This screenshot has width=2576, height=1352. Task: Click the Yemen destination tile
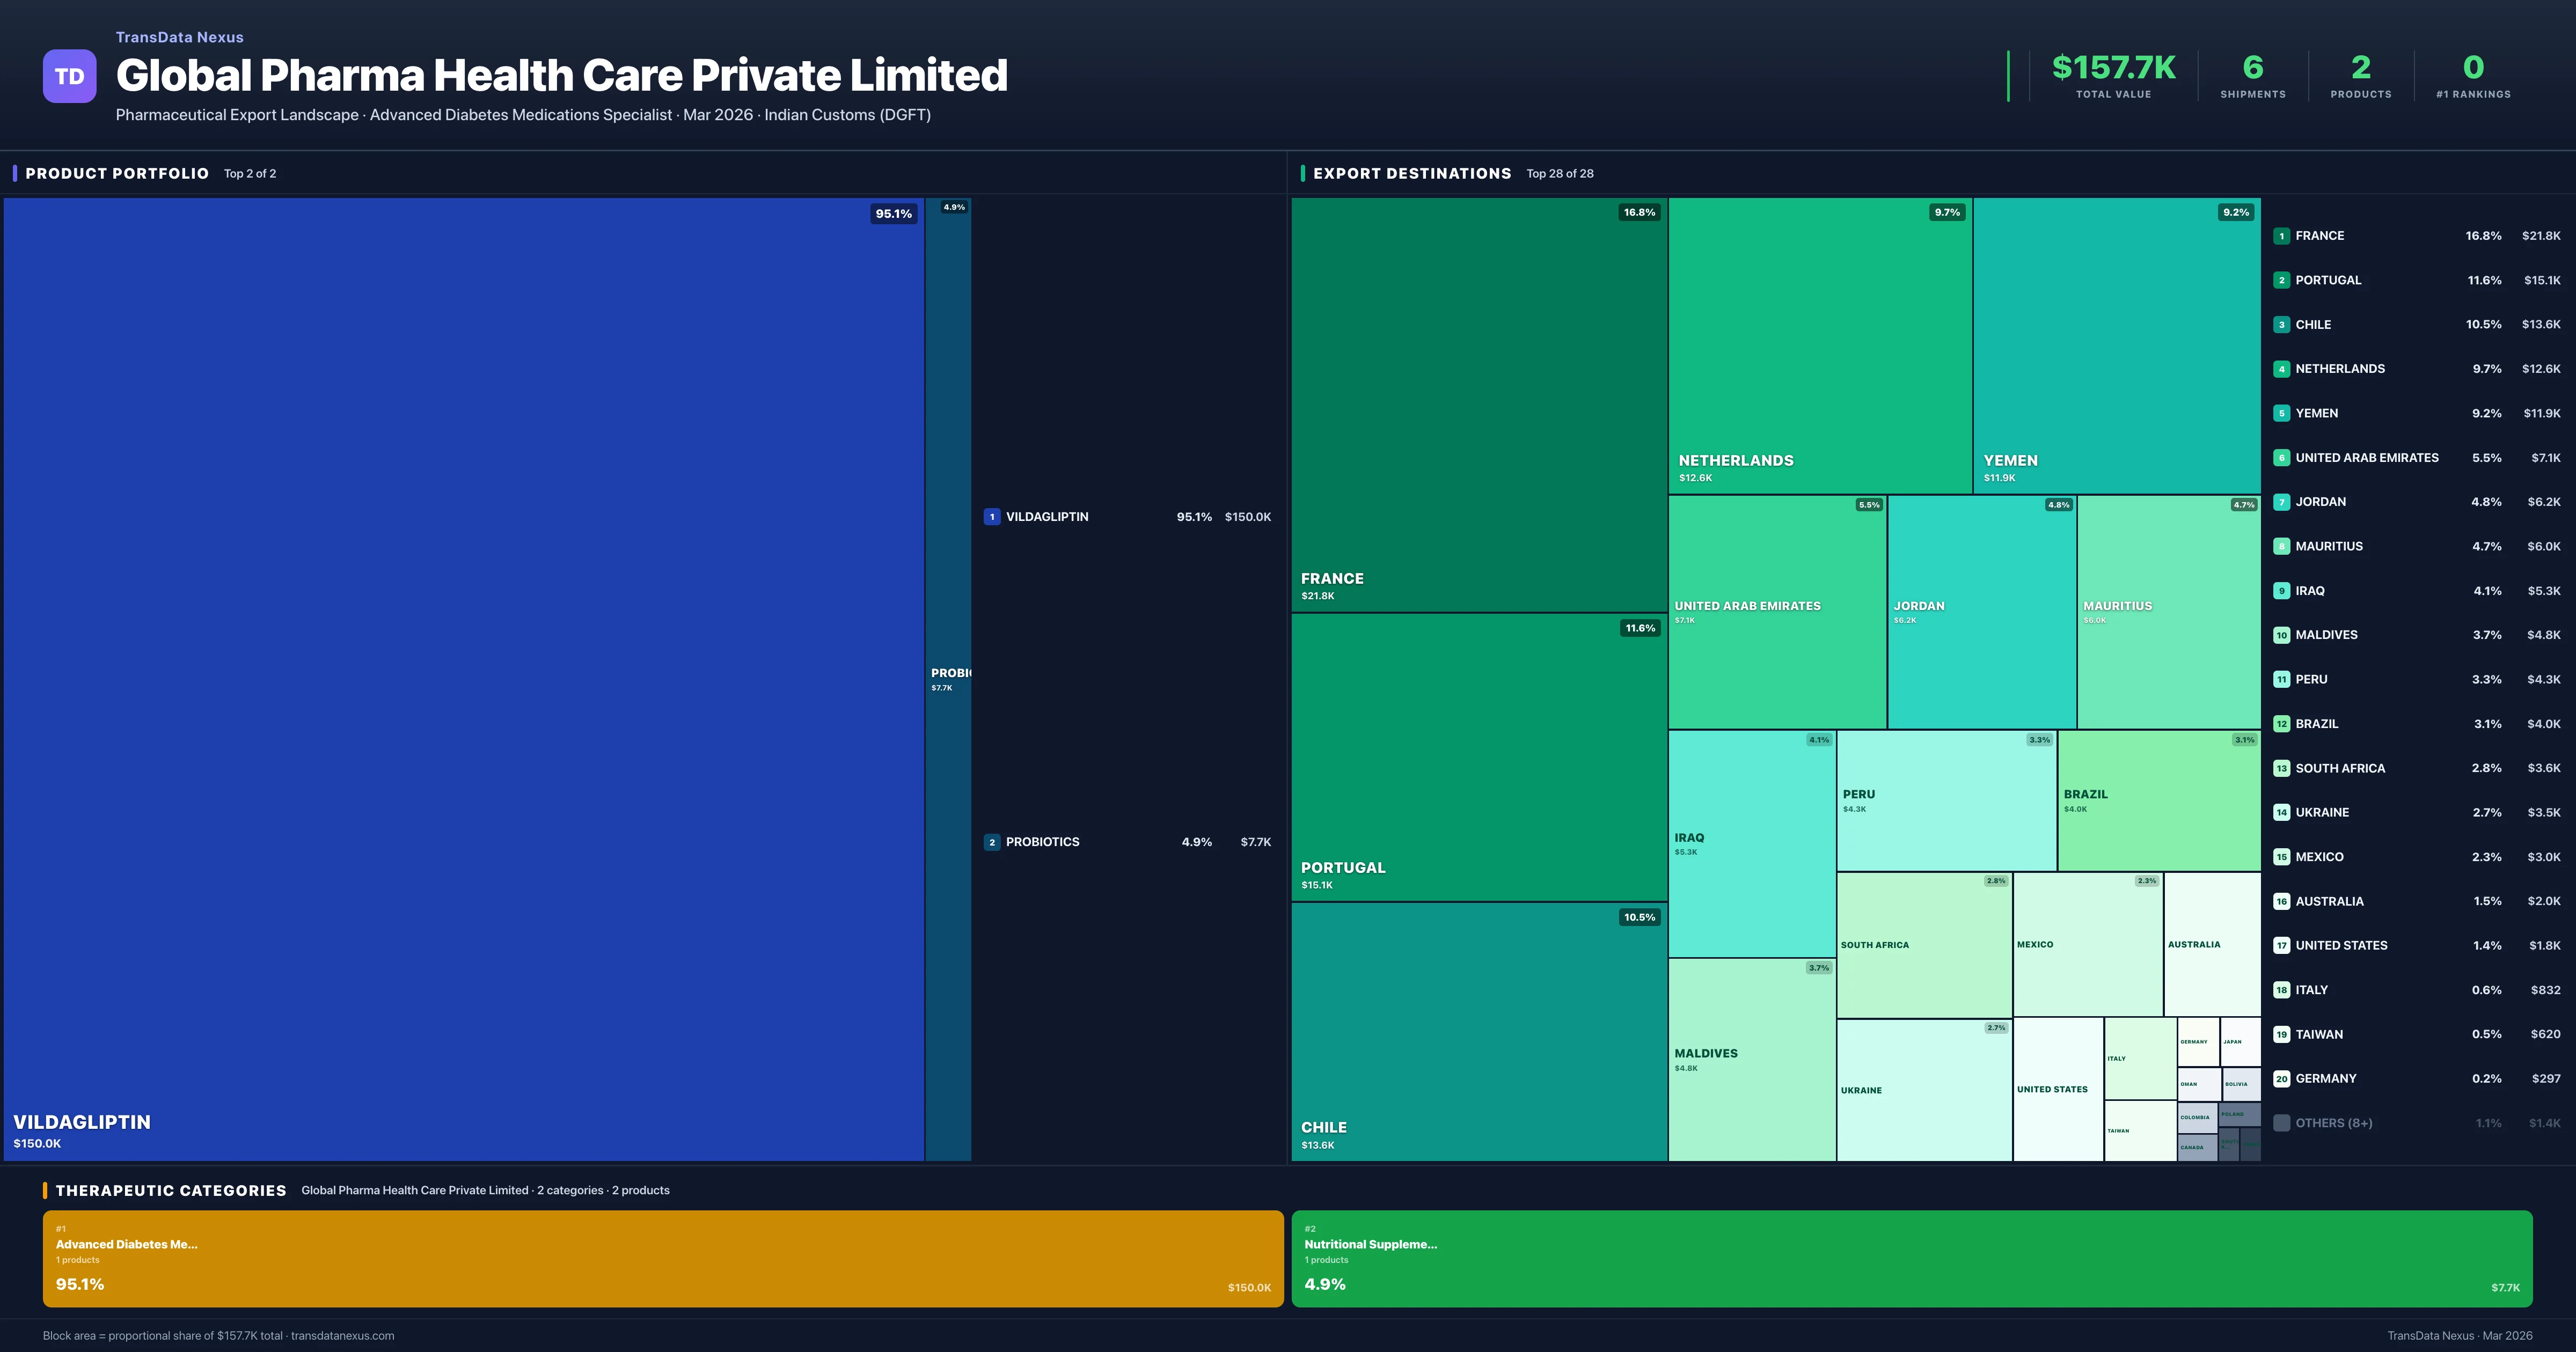[x=2116, y=344]
